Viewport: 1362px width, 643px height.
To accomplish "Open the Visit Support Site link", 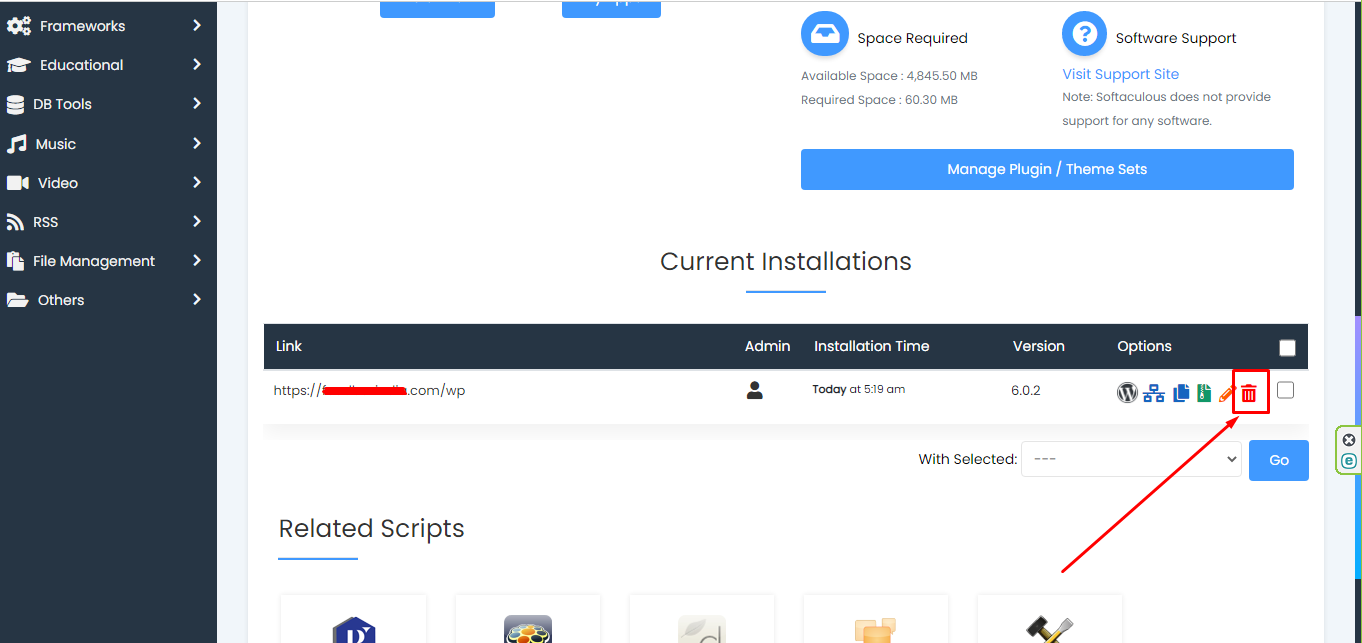I will click(1120, 73).
